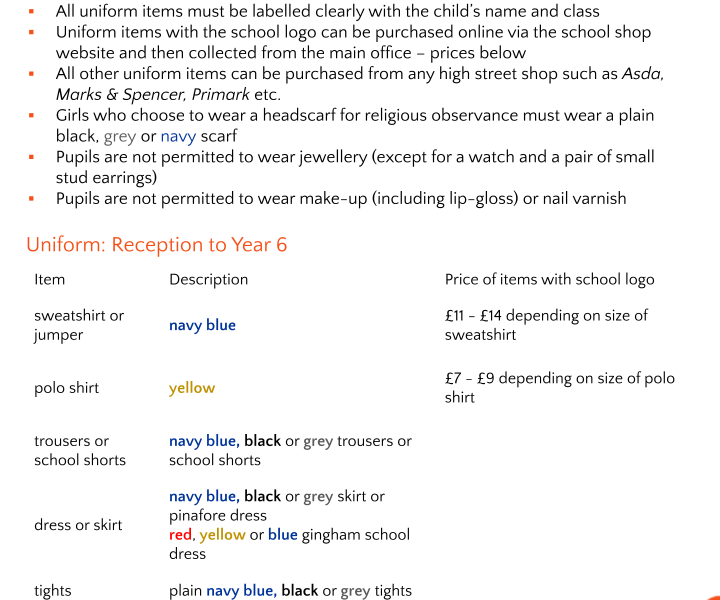Click the red word in gingham dress description

click(x=179, y=535)
